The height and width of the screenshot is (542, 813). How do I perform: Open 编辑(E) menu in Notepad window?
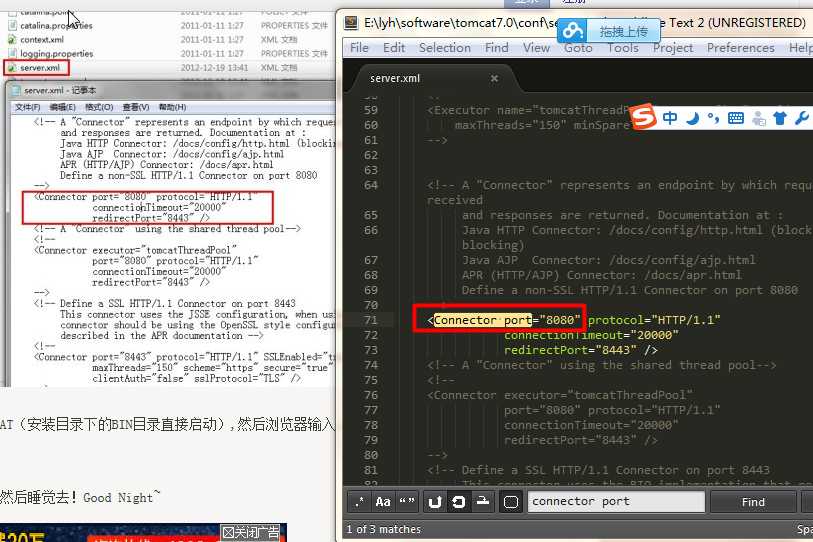(x=62, y=107)
